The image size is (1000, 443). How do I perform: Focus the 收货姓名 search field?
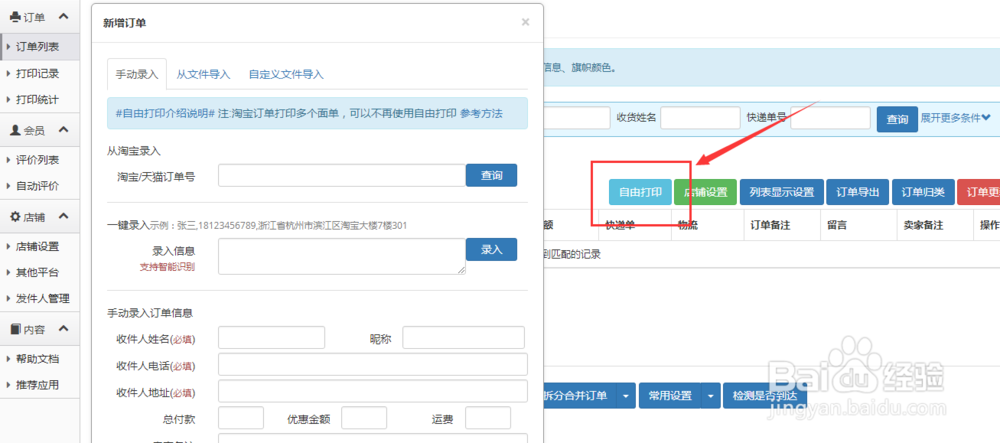700,118
